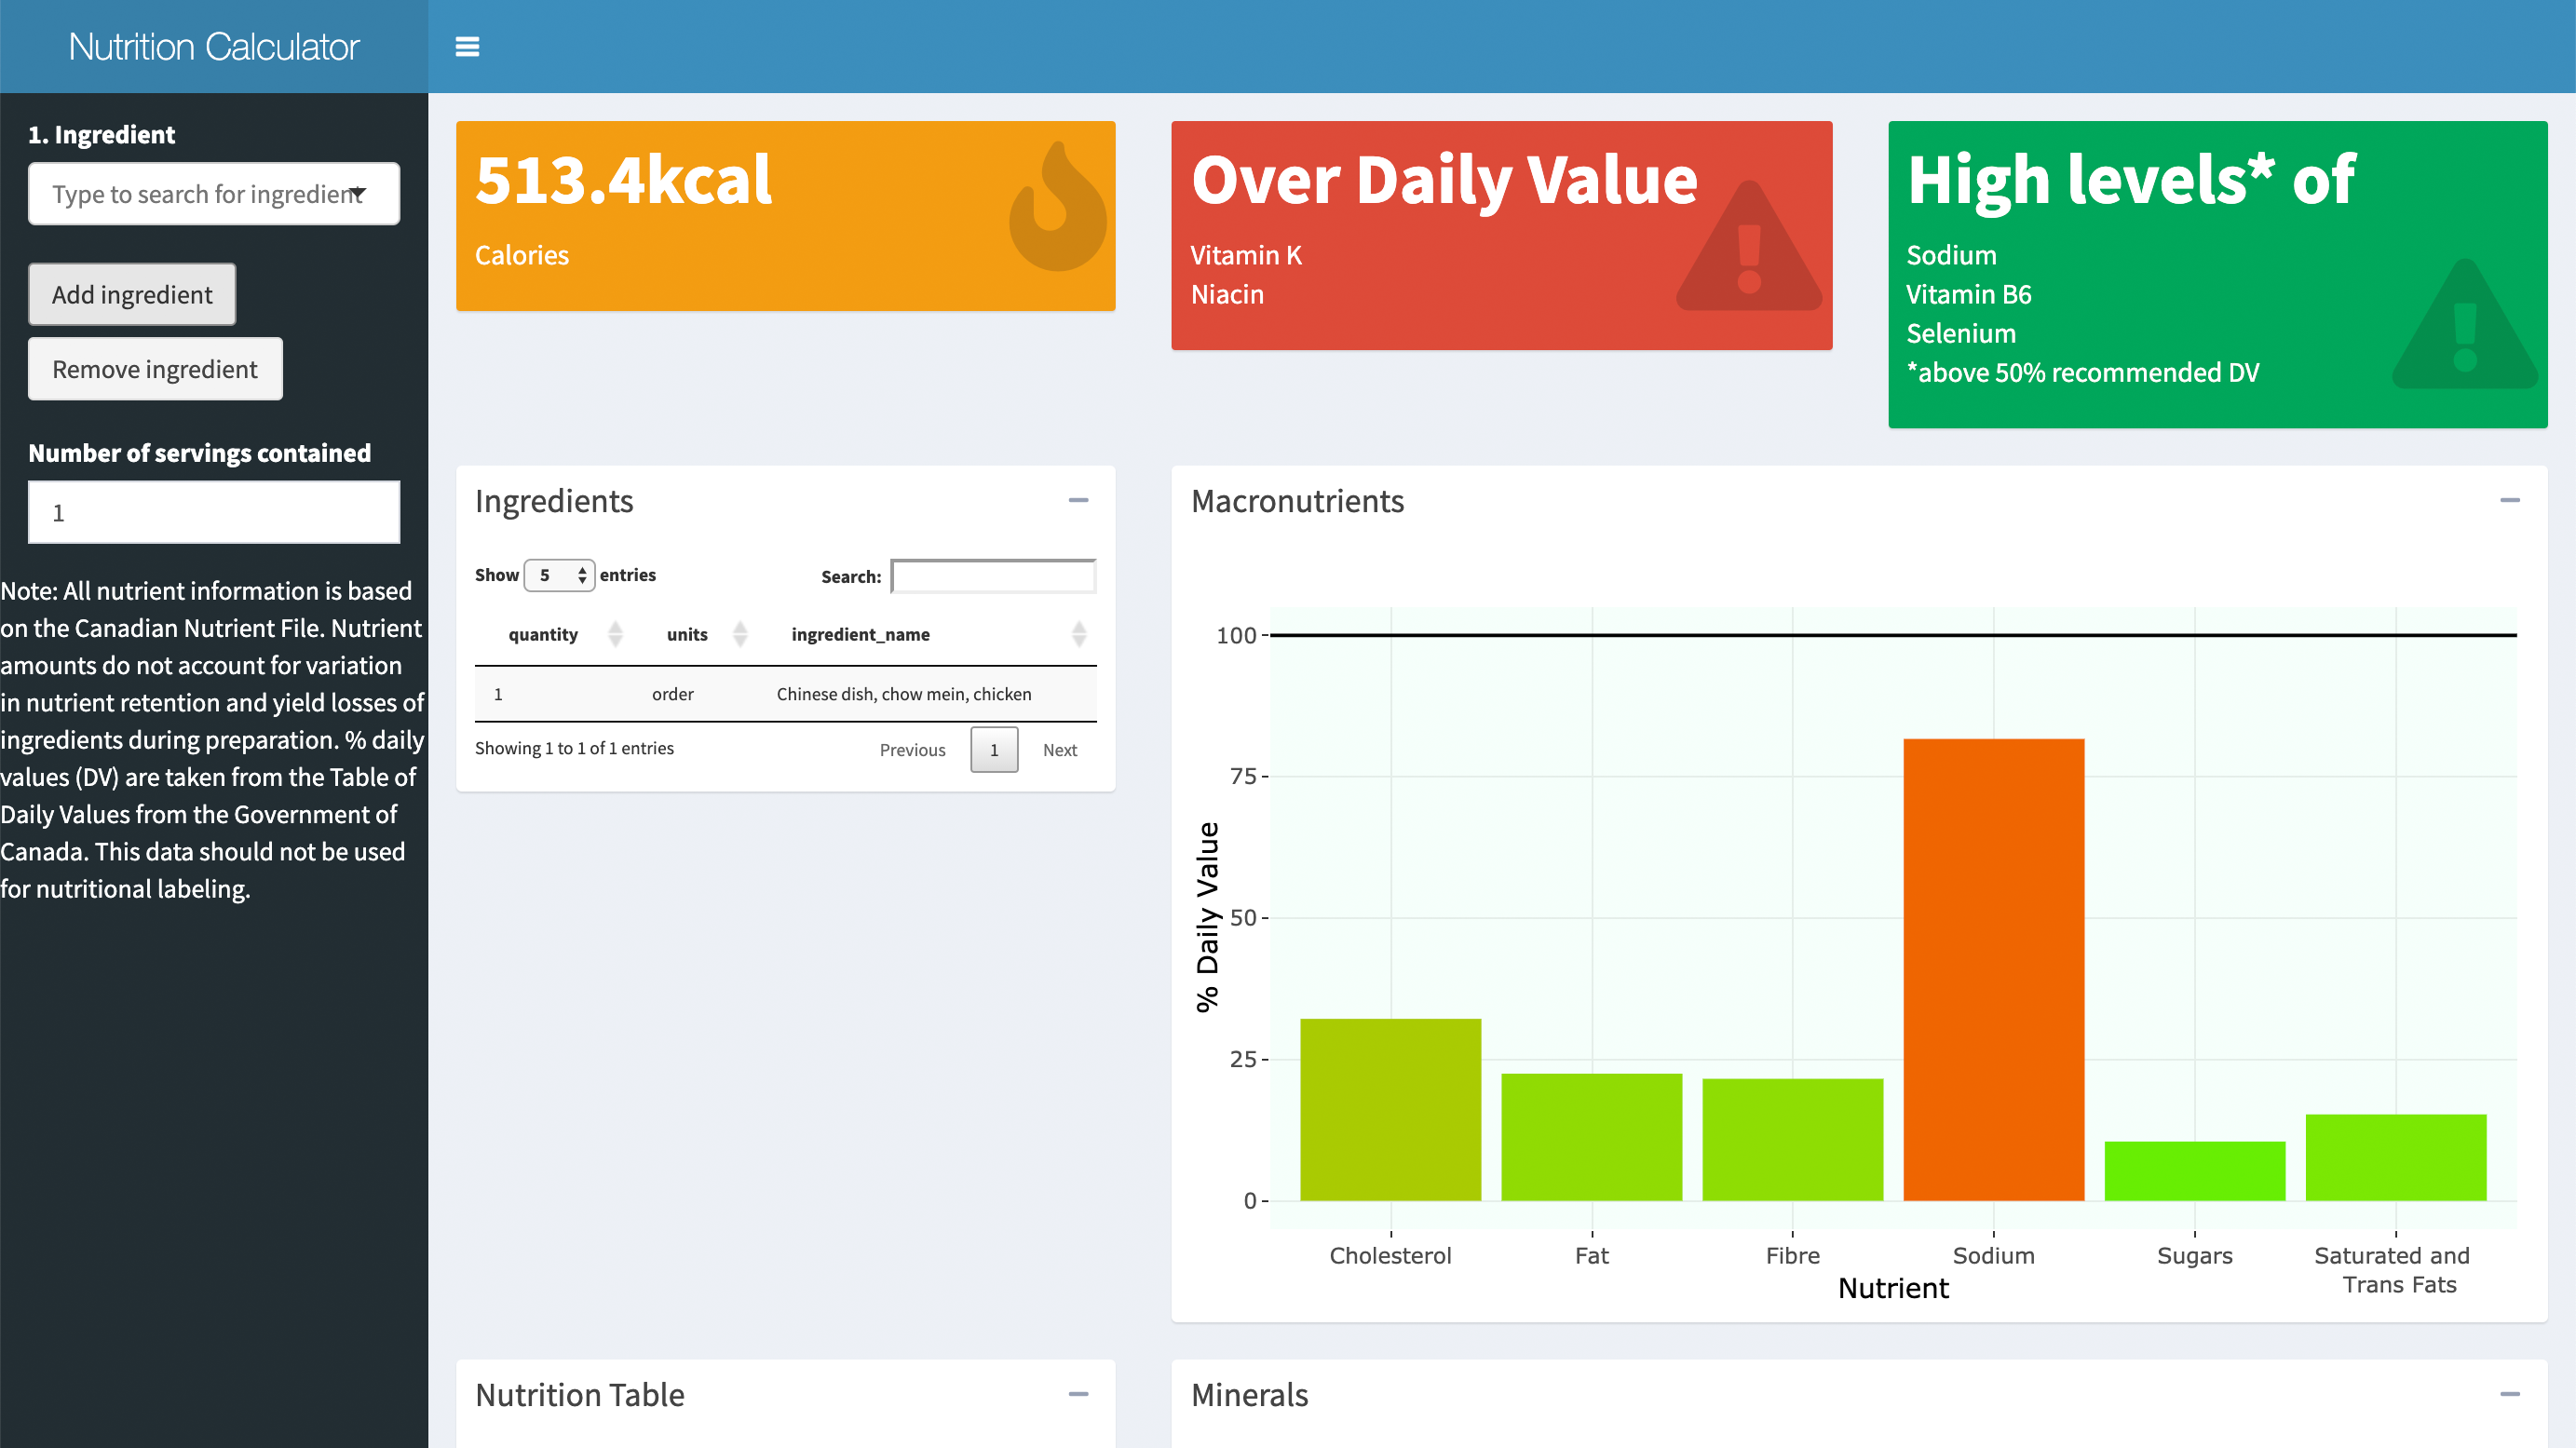This screenshot has height=1448, width=2576.
Task: Click the Remove ingredient button
Action: [155, 369]
